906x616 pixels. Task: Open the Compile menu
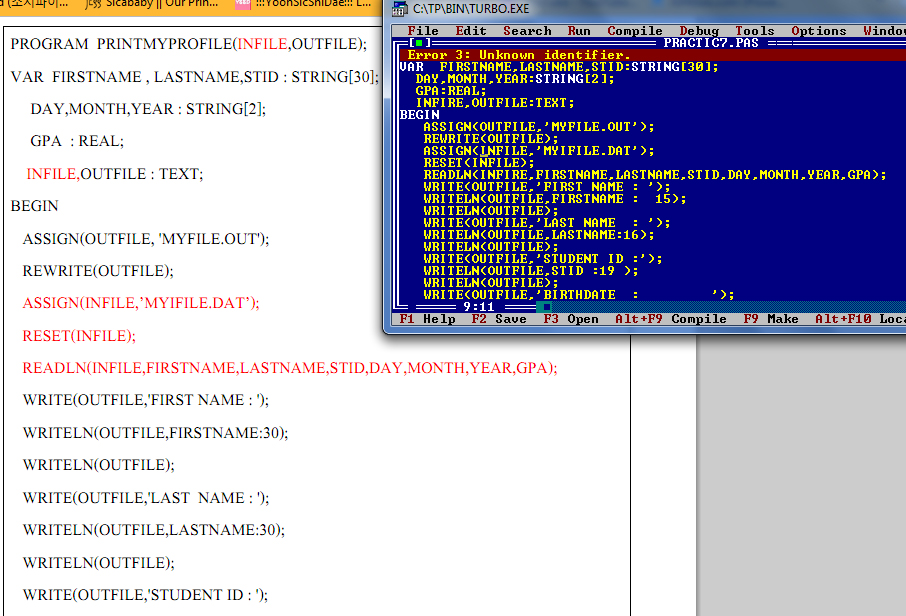(x=634, y=31)
